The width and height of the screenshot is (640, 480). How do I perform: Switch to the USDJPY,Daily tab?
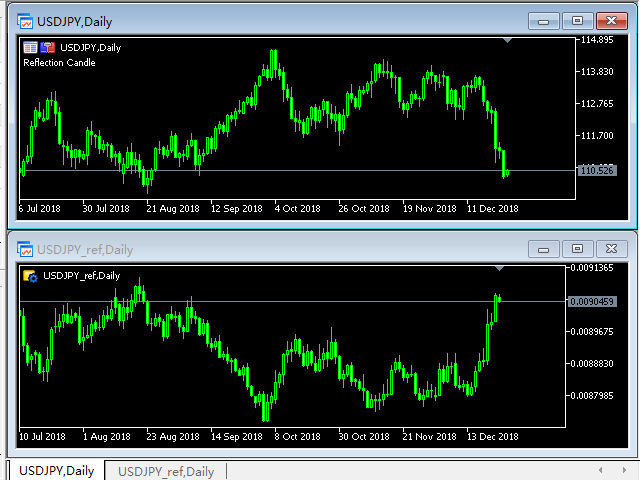(x=56, y=471)
